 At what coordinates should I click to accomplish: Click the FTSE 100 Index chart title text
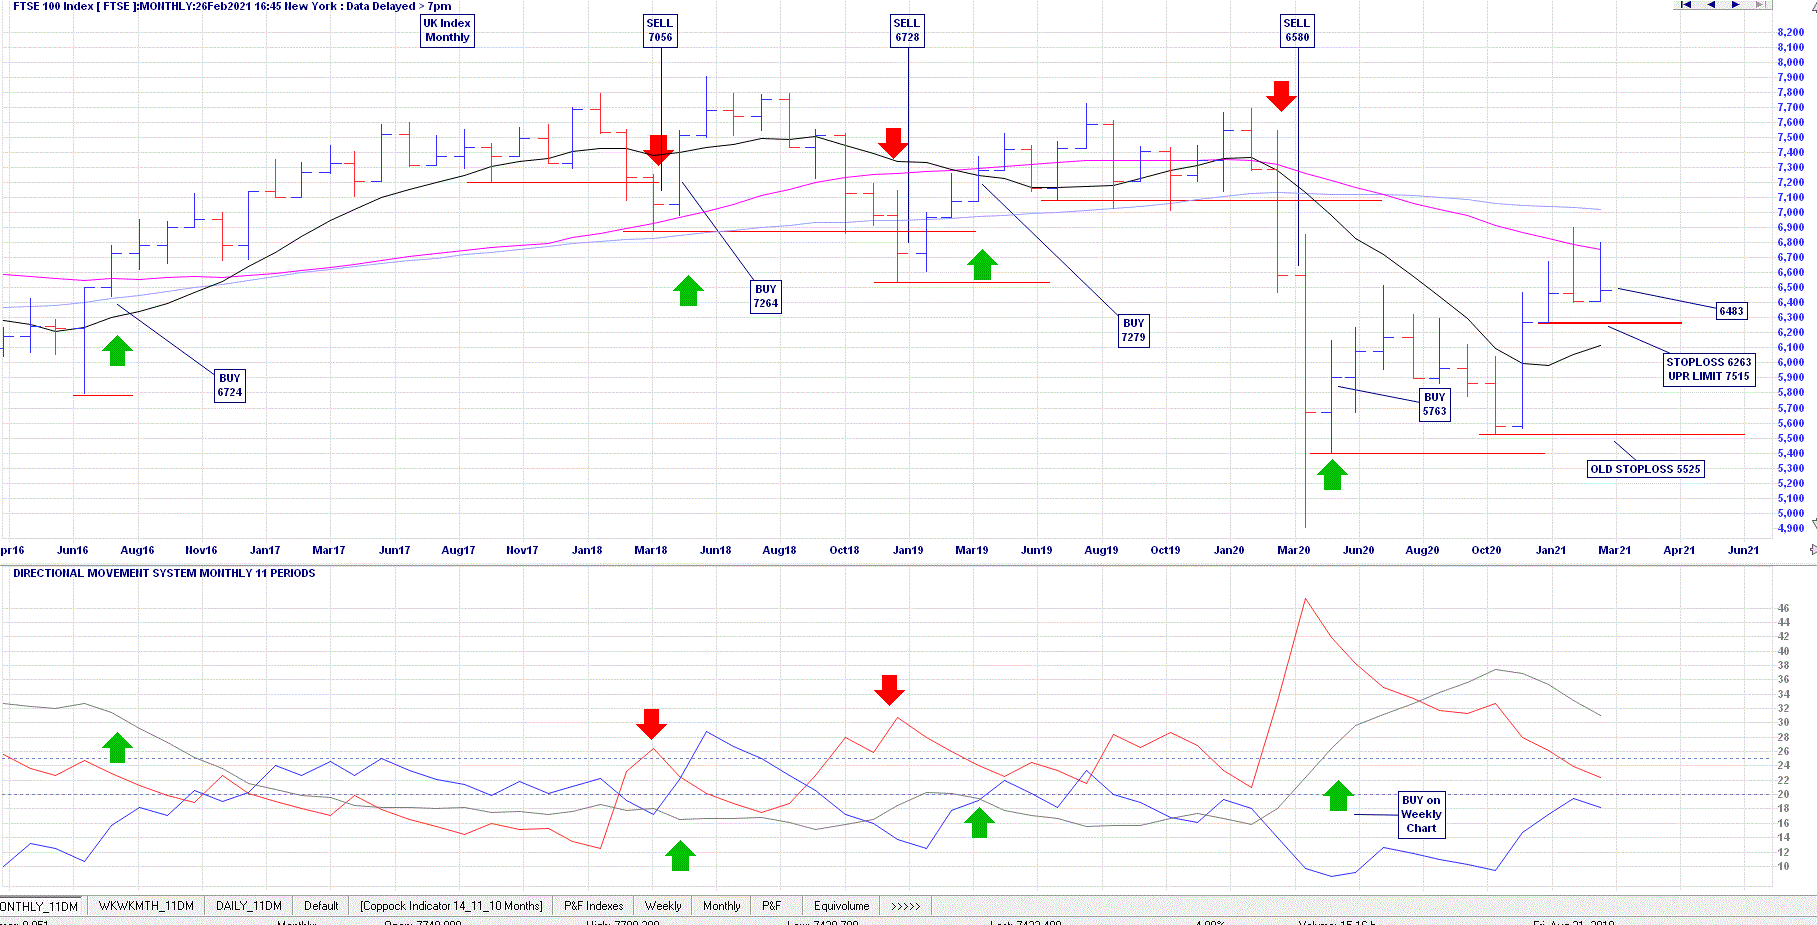coord(232,6)
